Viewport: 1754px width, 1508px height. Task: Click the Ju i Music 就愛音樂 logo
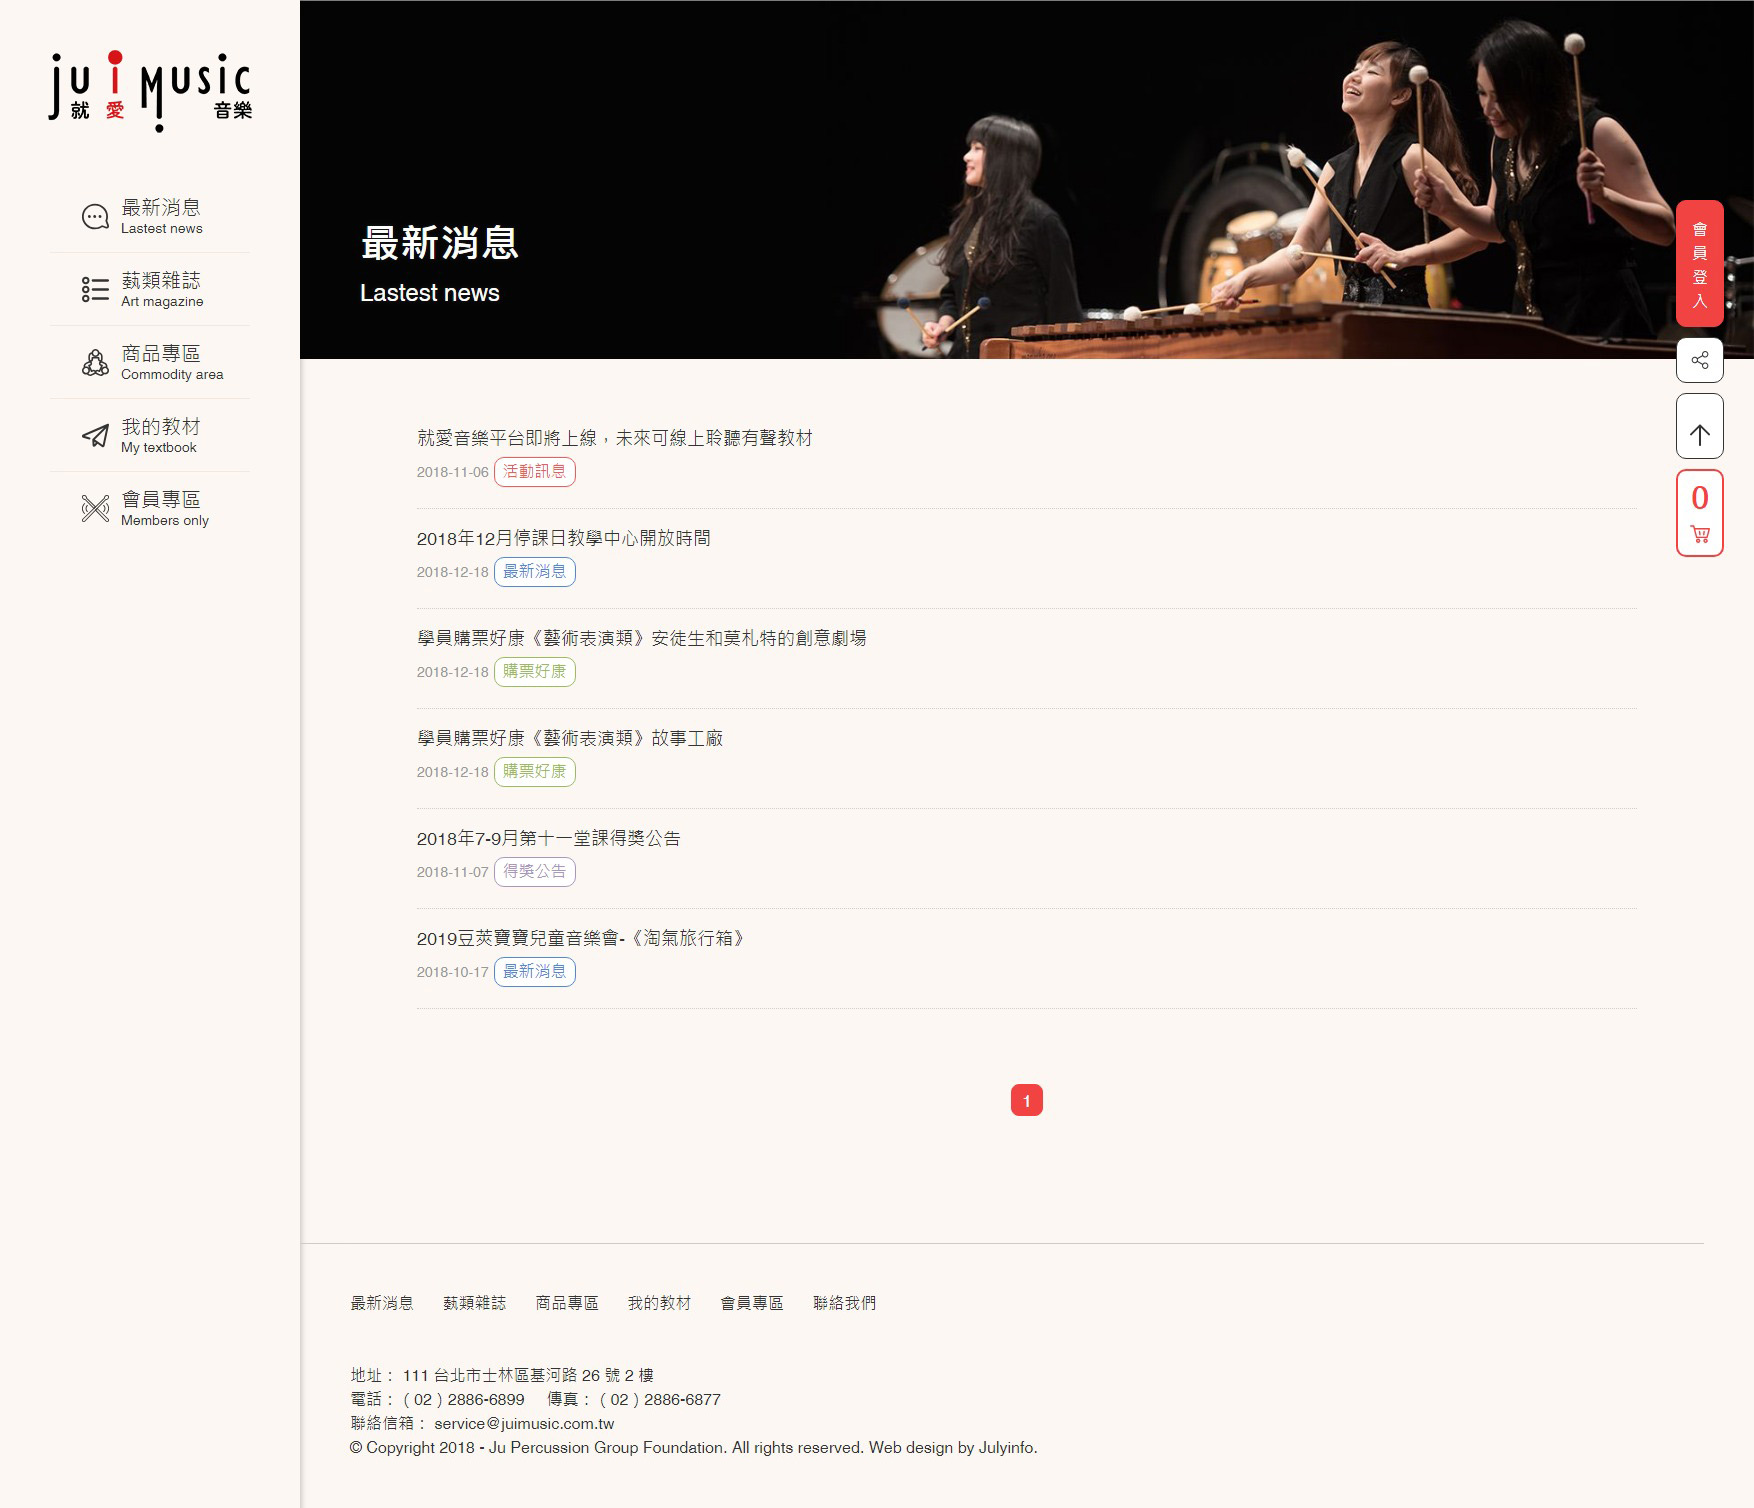(x=150, y=88)
